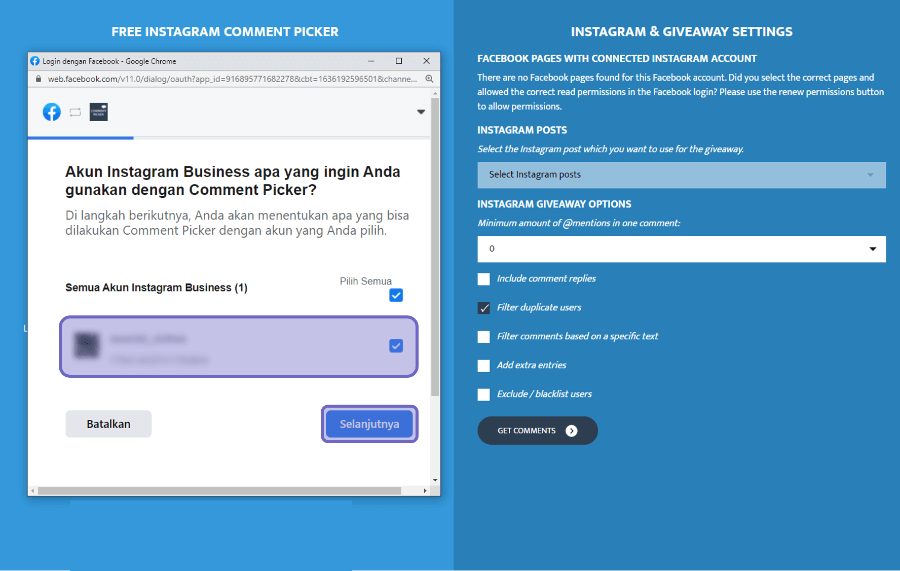Click the Get Comments button
Image resolution: width=900 pixels, height=571 pixels.
point(537,430)
